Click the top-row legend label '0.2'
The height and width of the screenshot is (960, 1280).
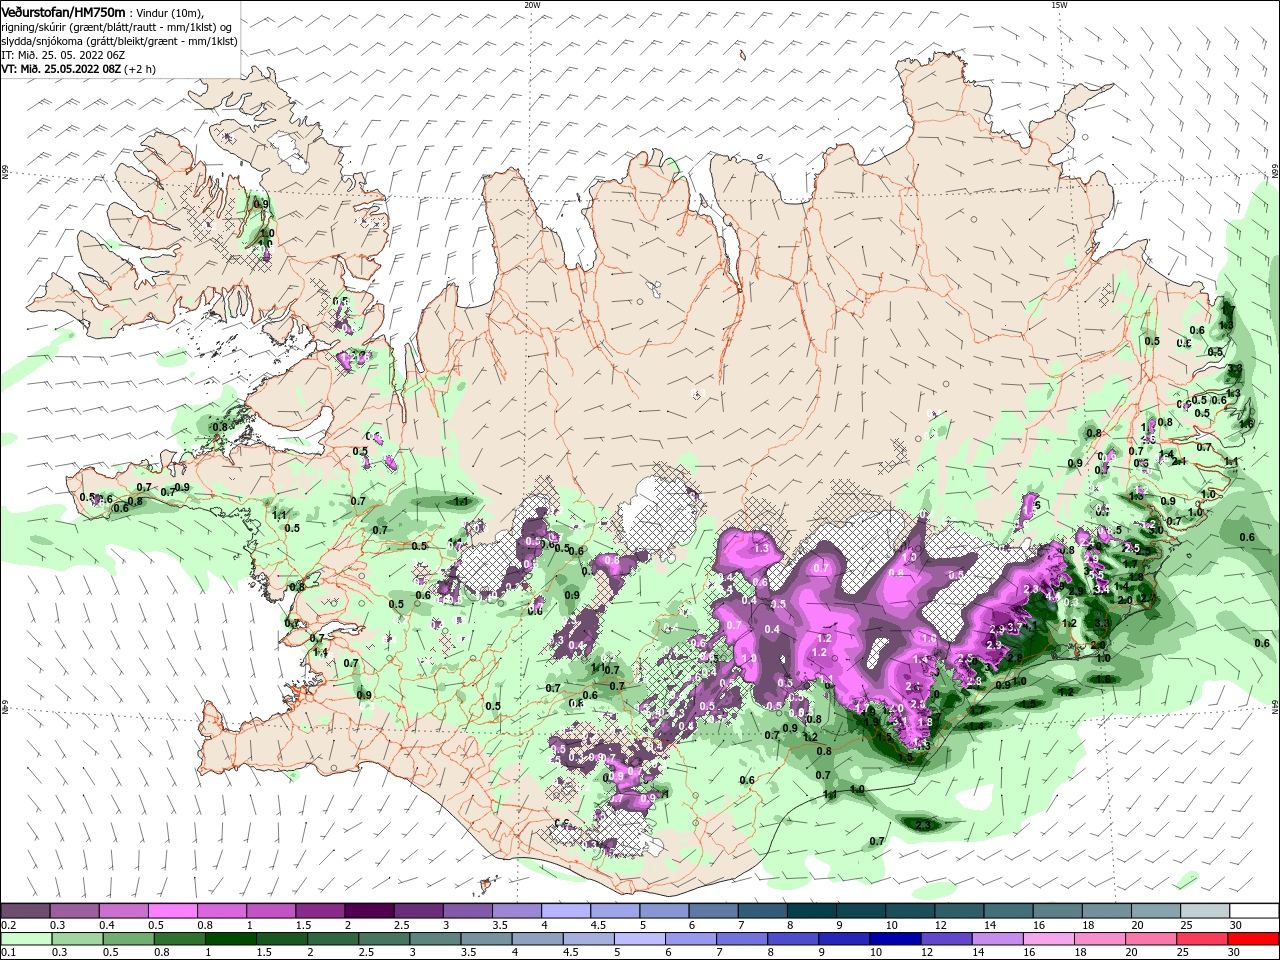click(x=8, y=925)
